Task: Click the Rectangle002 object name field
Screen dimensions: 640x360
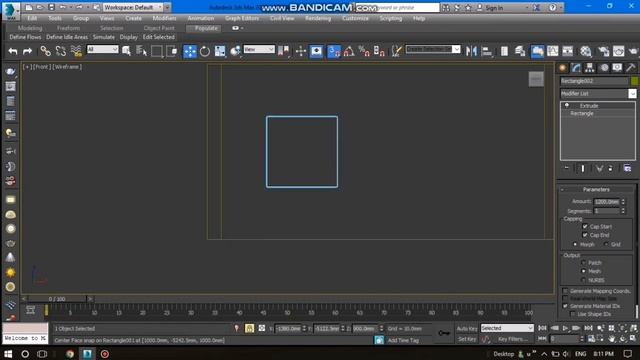Action: click(x=594, y=81)
